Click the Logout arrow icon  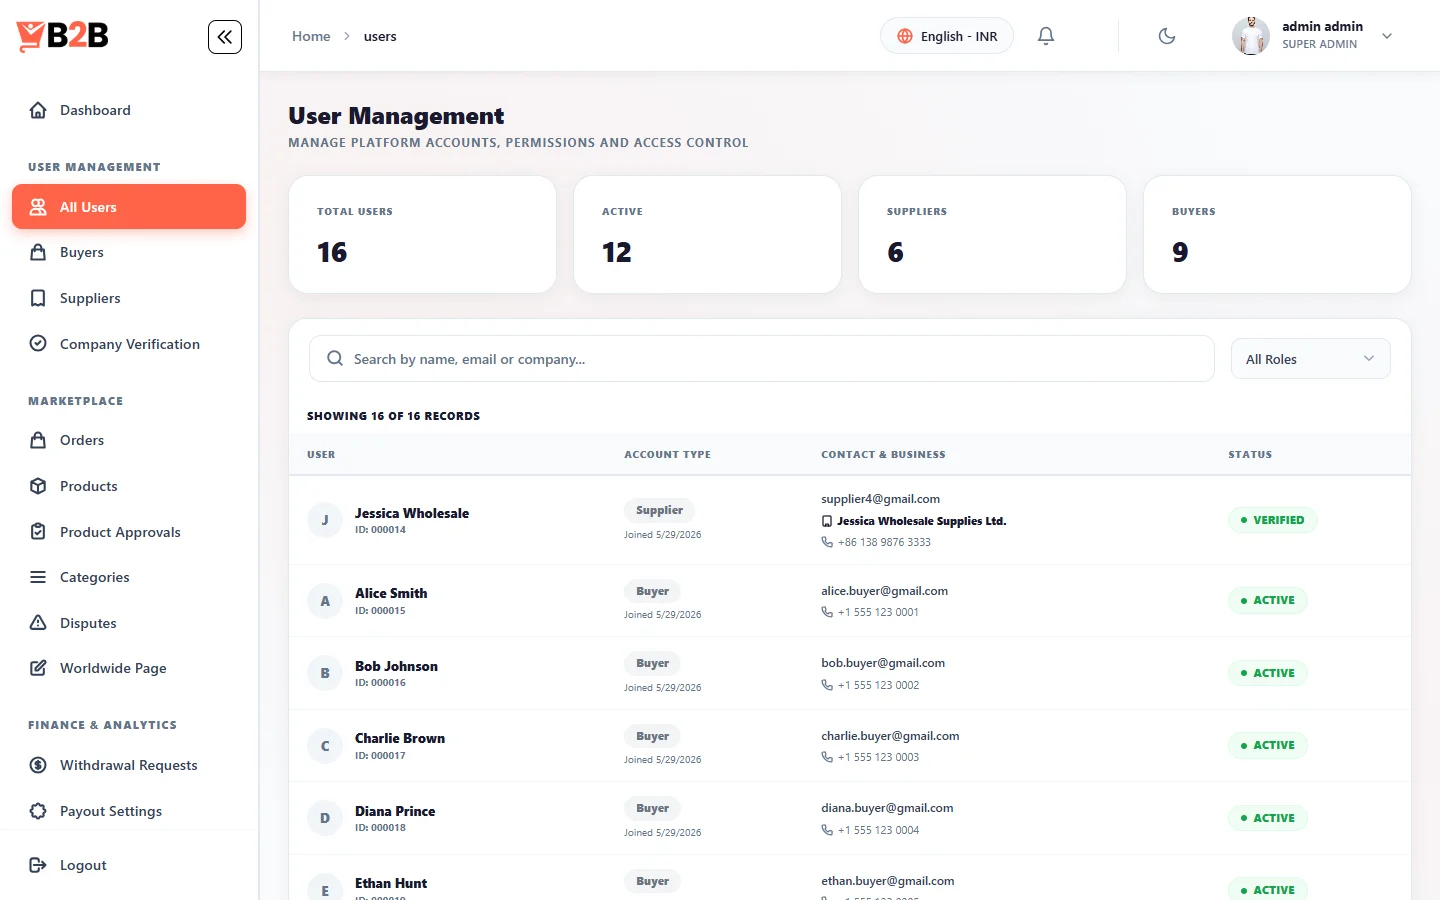[38, 865]
